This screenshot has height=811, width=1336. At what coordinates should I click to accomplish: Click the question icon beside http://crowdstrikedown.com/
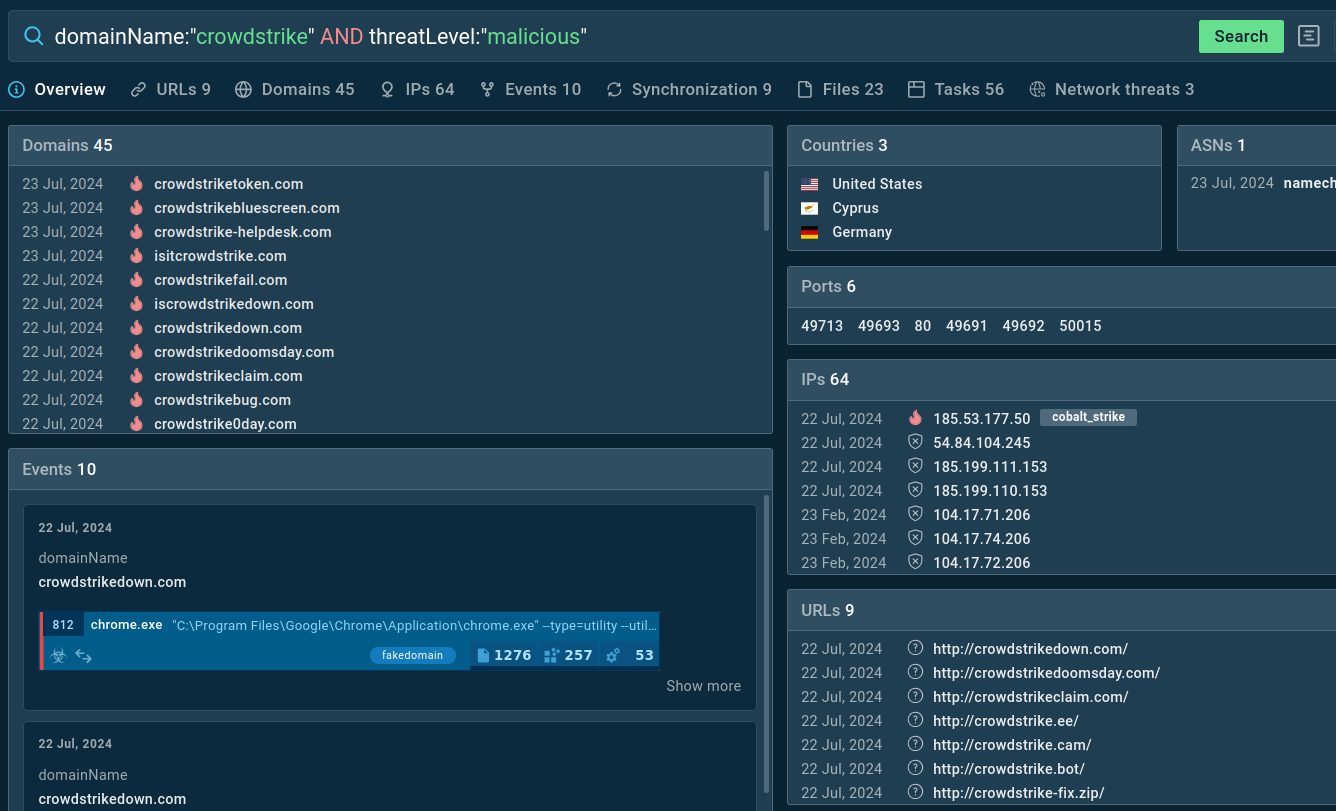tap(914, 649)
